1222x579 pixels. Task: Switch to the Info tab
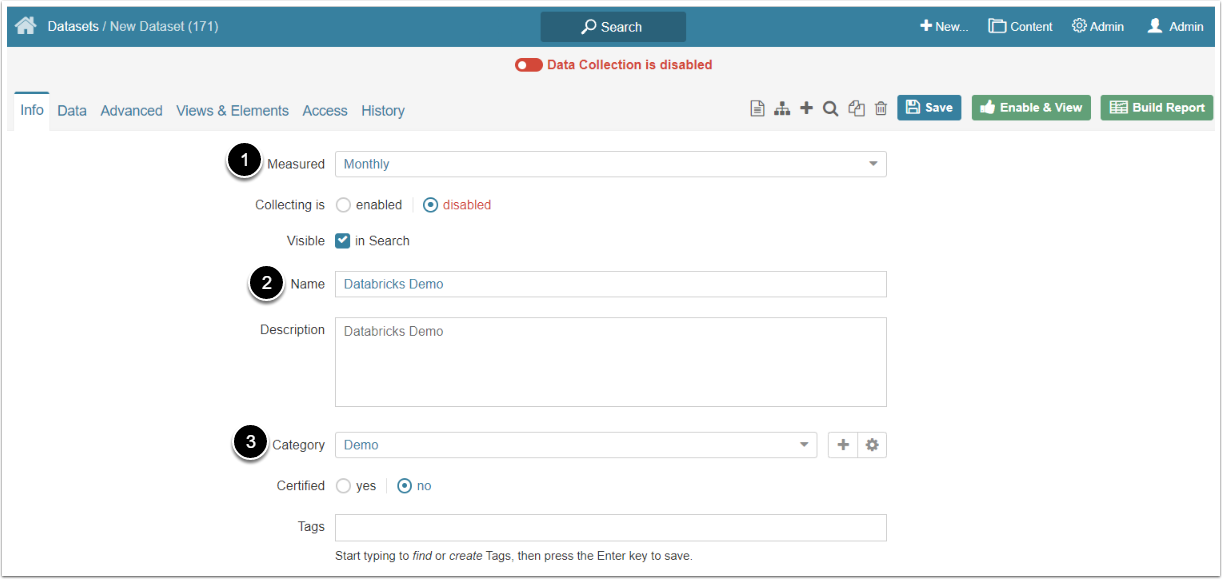coord(32,110)
